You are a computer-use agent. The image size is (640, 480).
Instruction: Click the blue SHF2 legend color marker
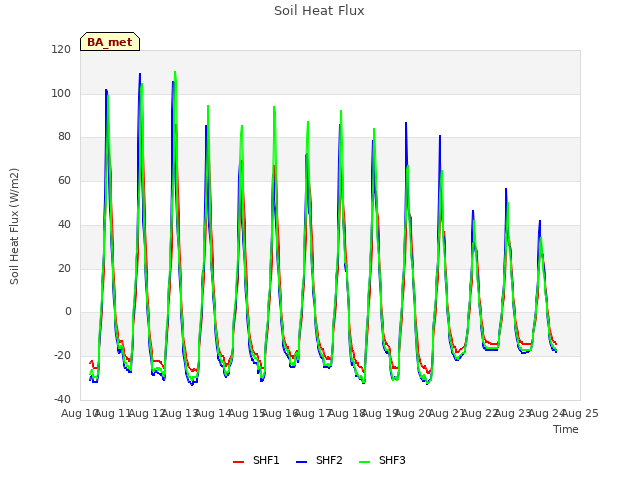[x=301, y=462]
